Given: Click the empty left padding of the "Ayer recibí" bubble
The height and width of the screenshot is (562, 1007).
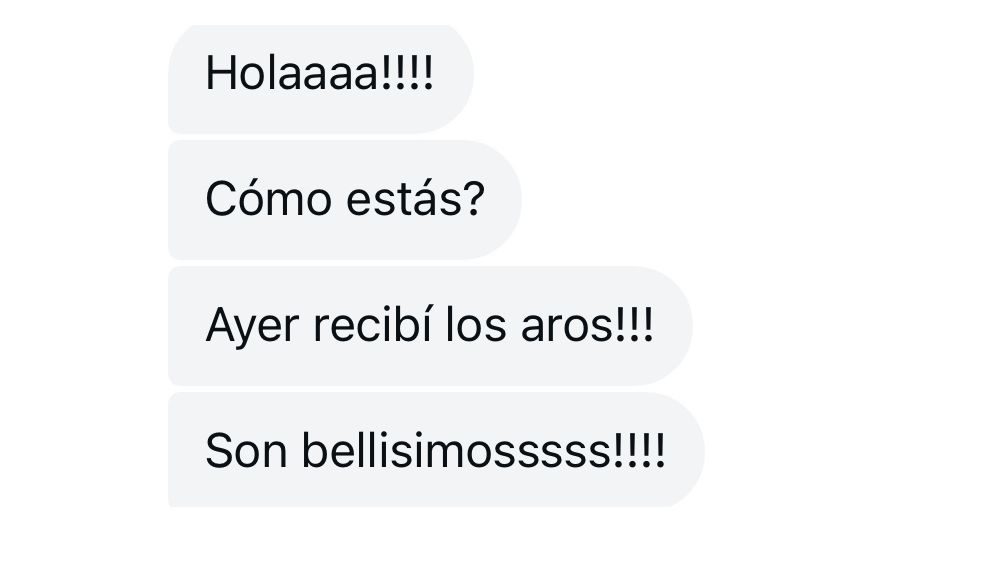Looking at the screenshot, I should pyautogui.click(x=186, y=326).
